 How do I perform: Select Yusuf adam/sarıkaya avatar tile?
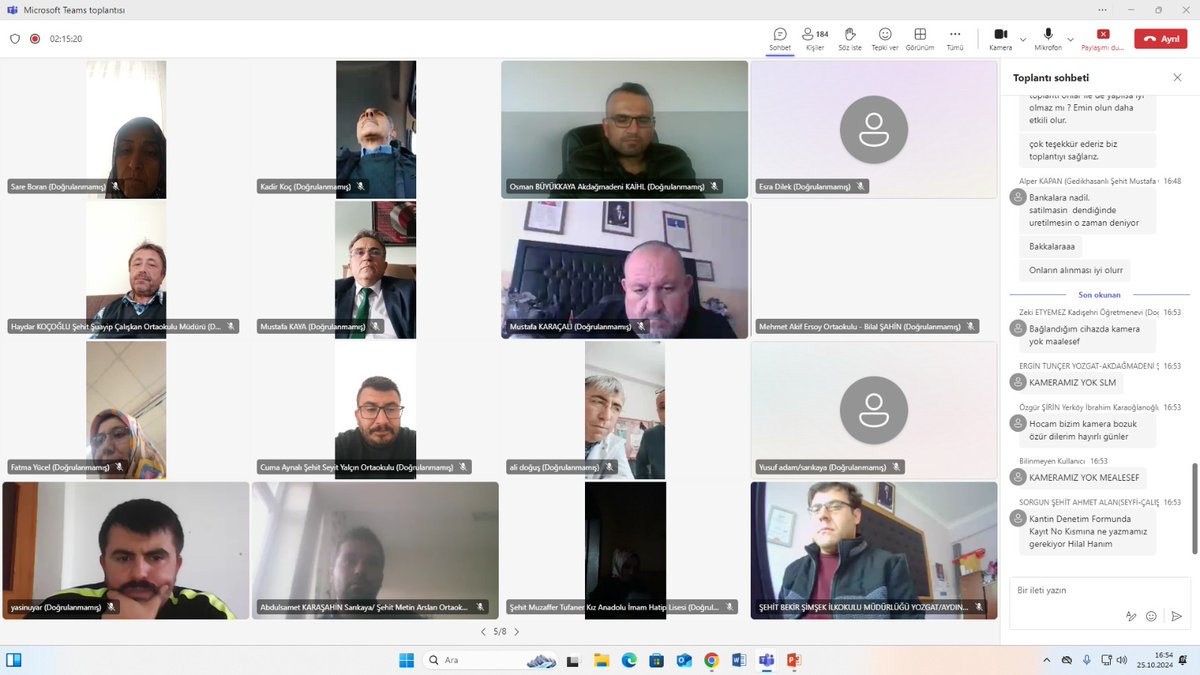(874, 410)
